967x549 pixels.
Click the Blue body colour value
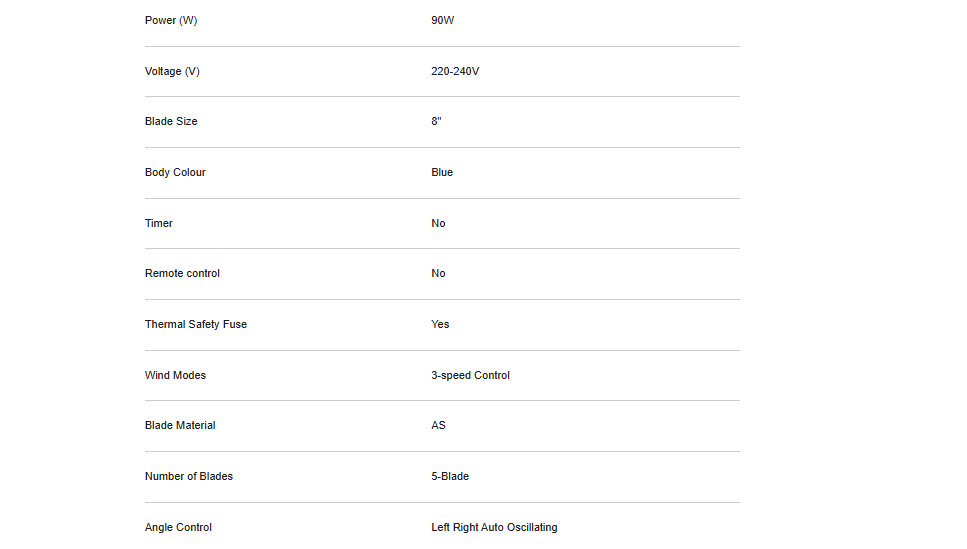point(442,173)
